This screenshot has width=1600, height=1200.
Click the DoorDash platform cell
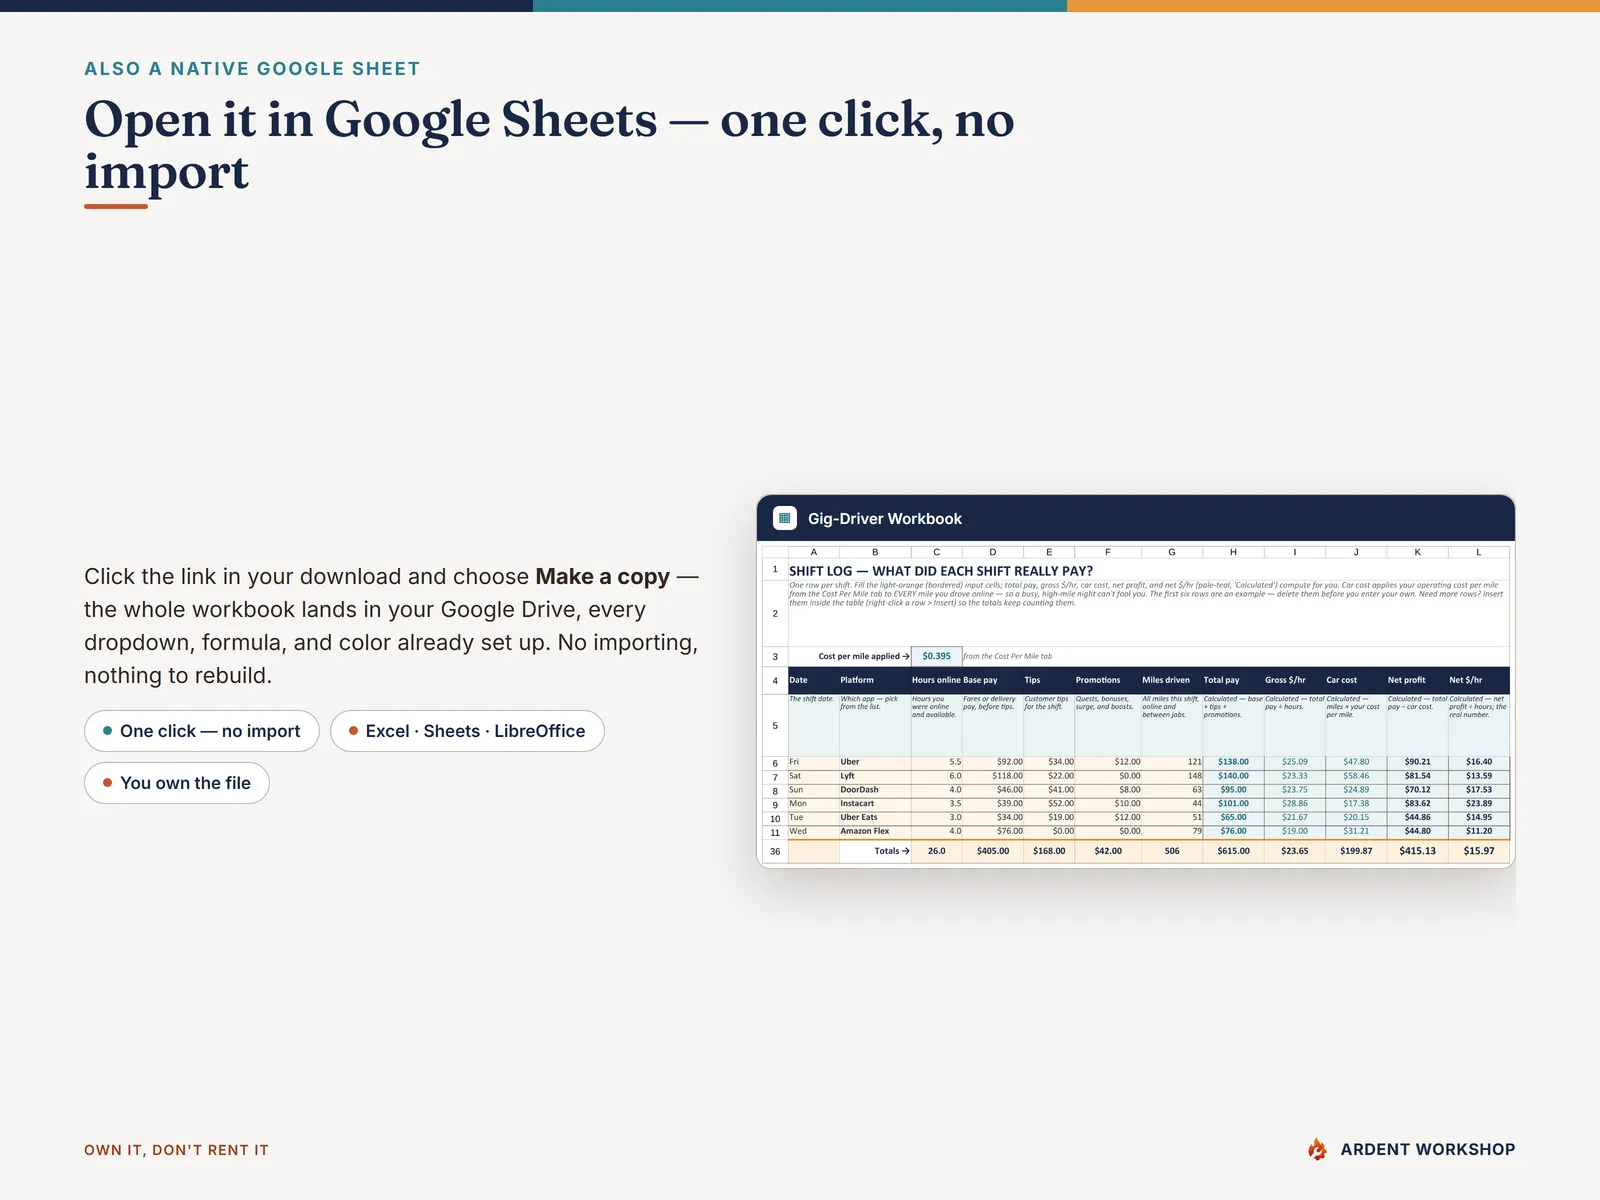click(875, 790)
